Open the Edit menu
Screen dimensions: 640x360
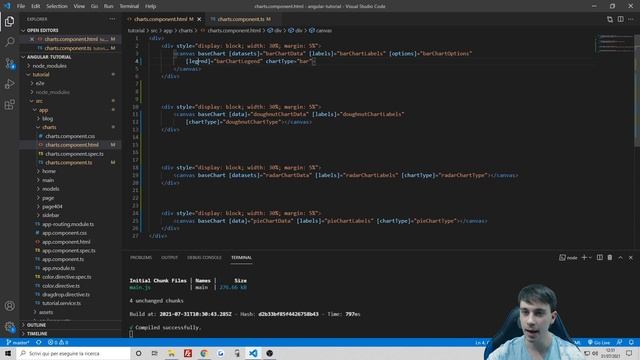click(x=36, y=6)
